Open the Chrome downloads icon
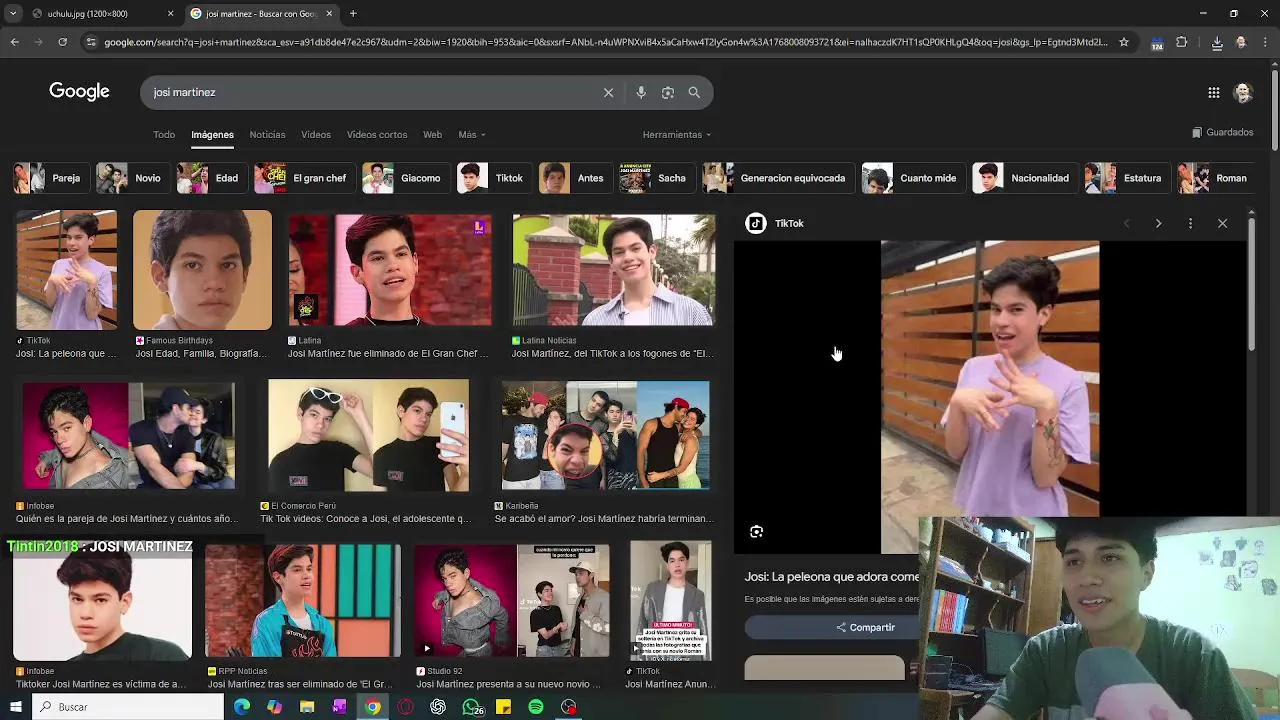 pyautogui.click(x=1217, y=43)
